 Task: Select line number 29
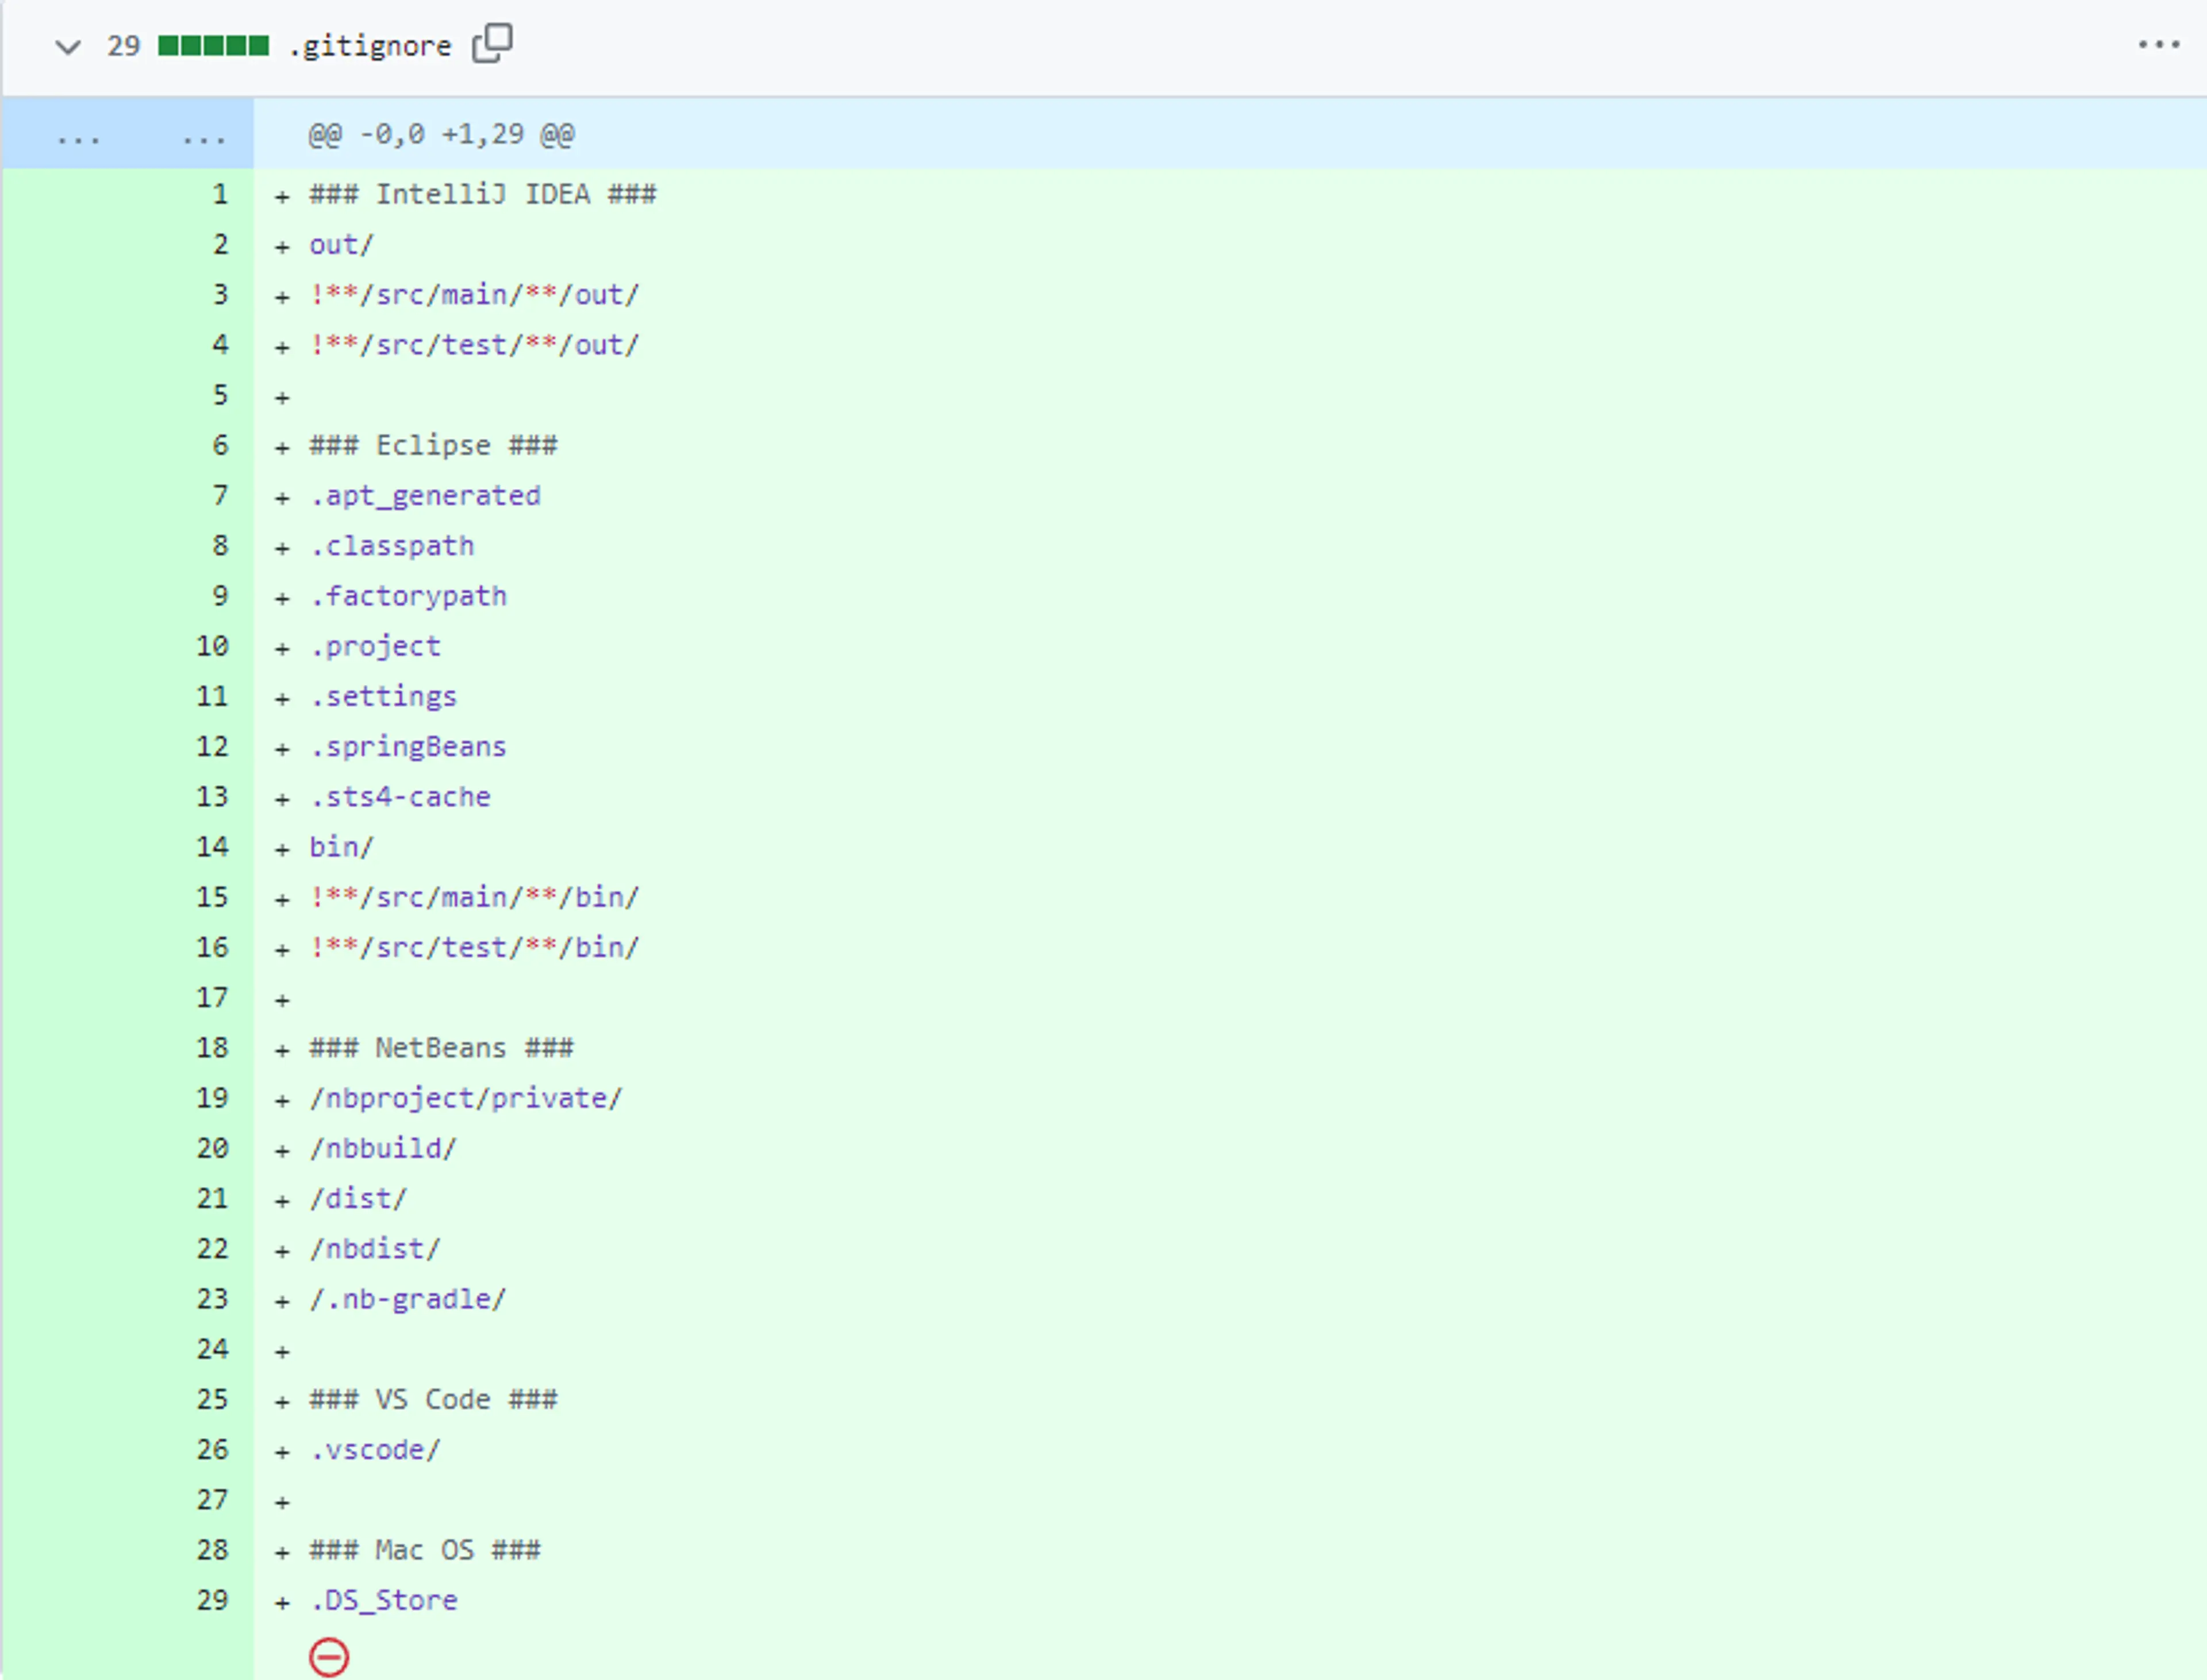point(212,1600)
